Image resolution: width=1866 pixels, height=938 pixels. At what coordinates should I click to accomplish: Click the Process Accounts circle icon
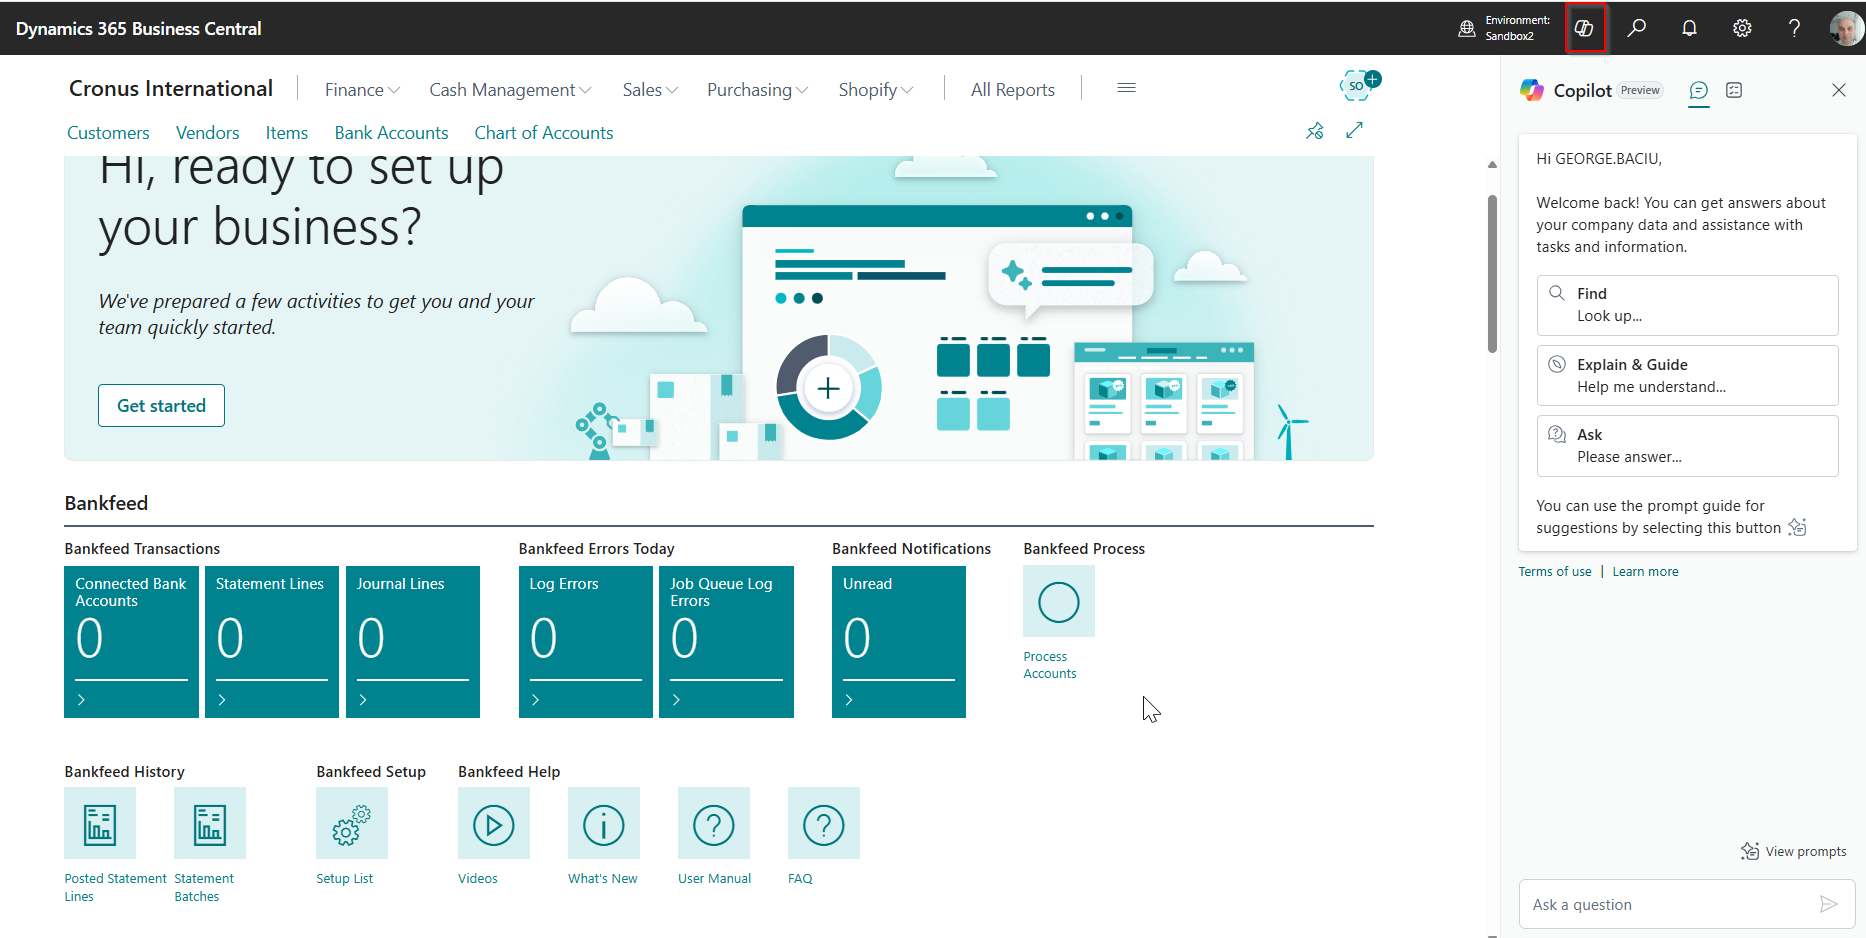pos(1059,601)
